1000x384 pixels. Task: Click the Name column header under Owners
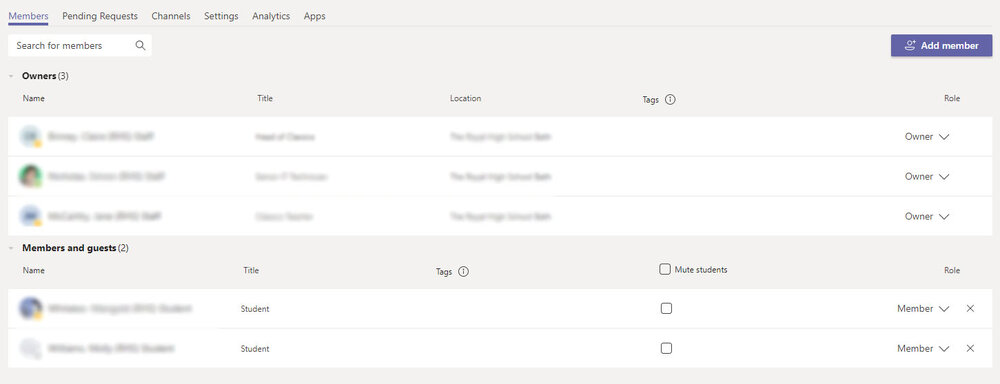pyautogui.click(x=34, y=98)
